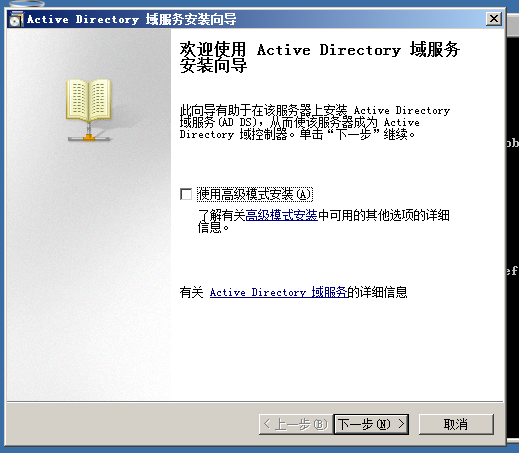Click the wizard title bar text
Screen dimensions: 519x453
(132, 19)
